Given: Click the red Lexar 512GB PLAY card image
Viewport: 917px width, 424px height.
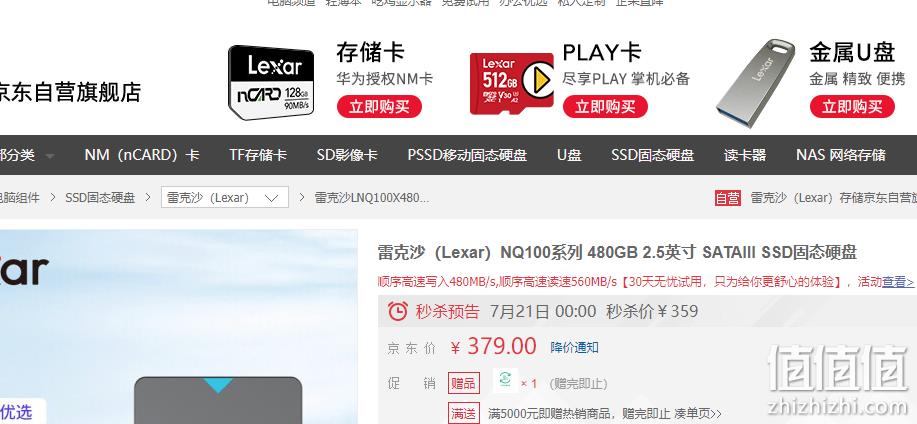Looking at the screenshot, I should pyautogui.click(x=512, y=83).
